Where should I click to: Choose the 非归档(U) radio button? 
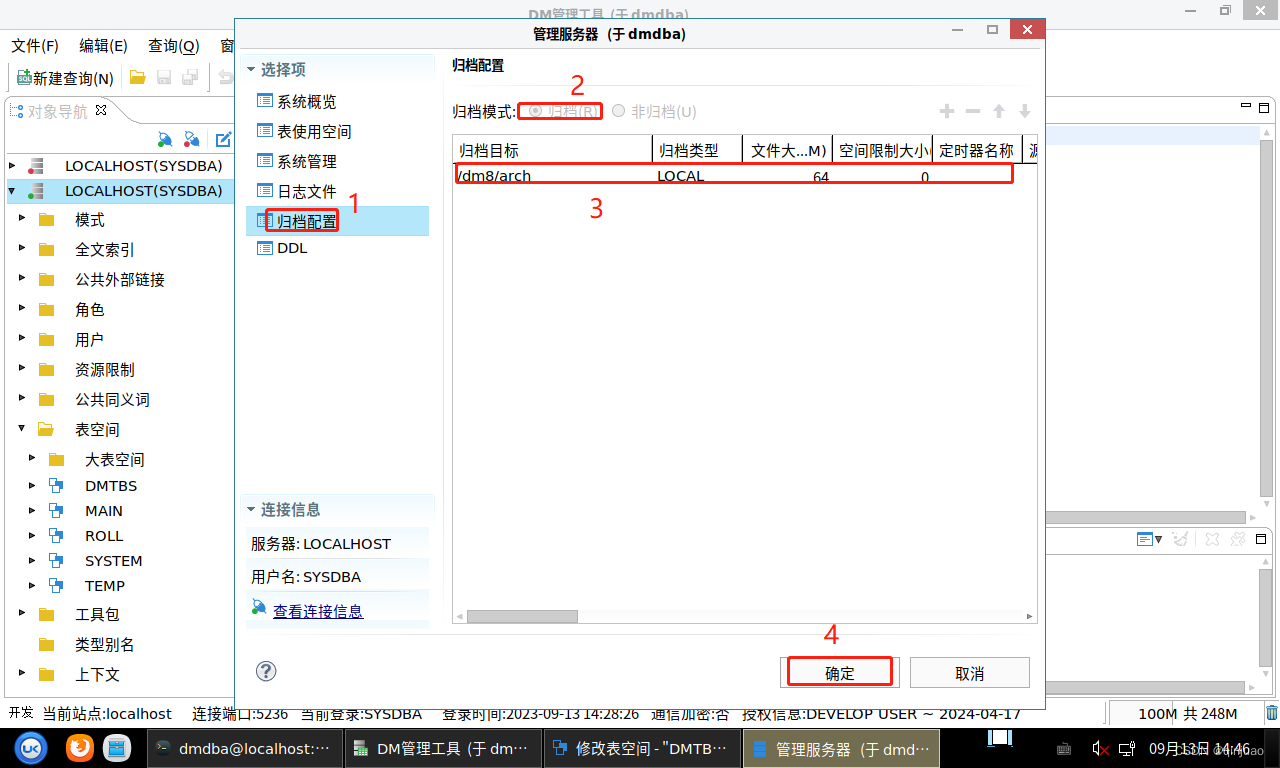pyautogui.click(x=654, y=111)
